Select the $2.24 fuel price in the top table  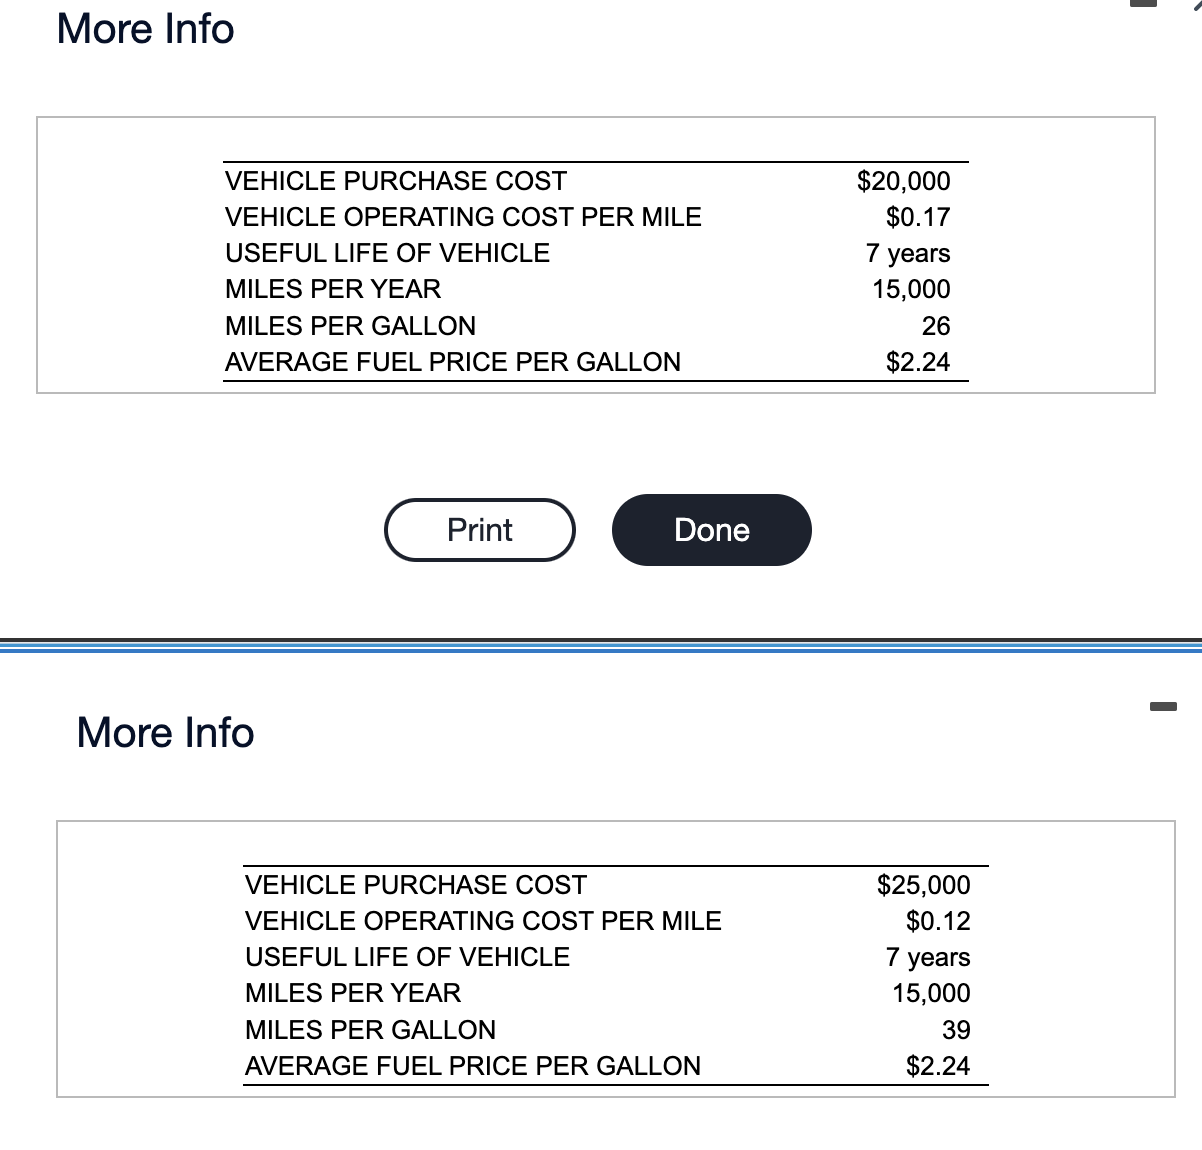[x=918, y=362]
